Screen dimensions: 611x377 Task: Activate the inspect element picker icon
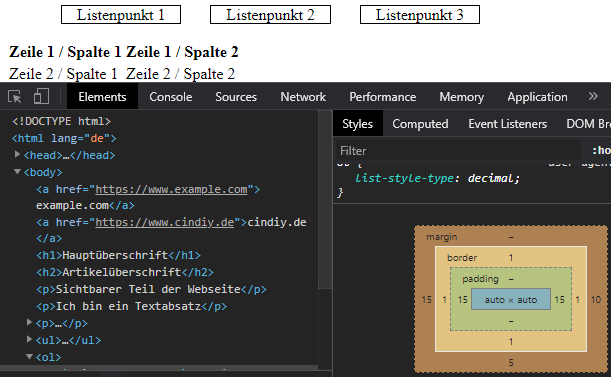pyautogui.click(x=14, y=96)
